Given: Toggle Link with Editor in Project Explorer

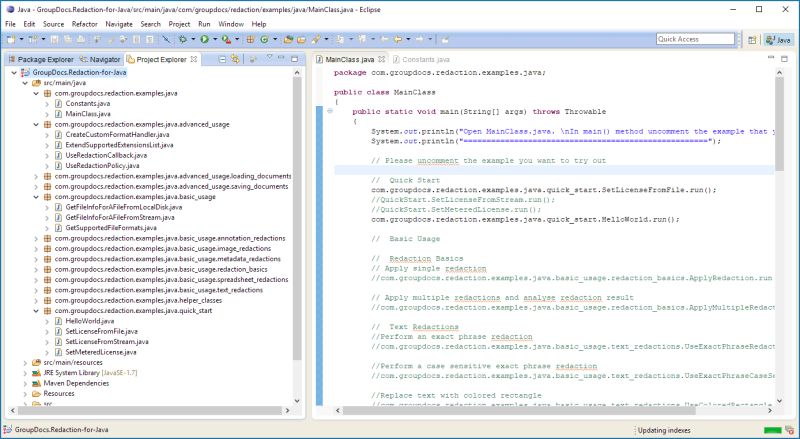Looking at the screenshot, I should click(x=235, y=59).
